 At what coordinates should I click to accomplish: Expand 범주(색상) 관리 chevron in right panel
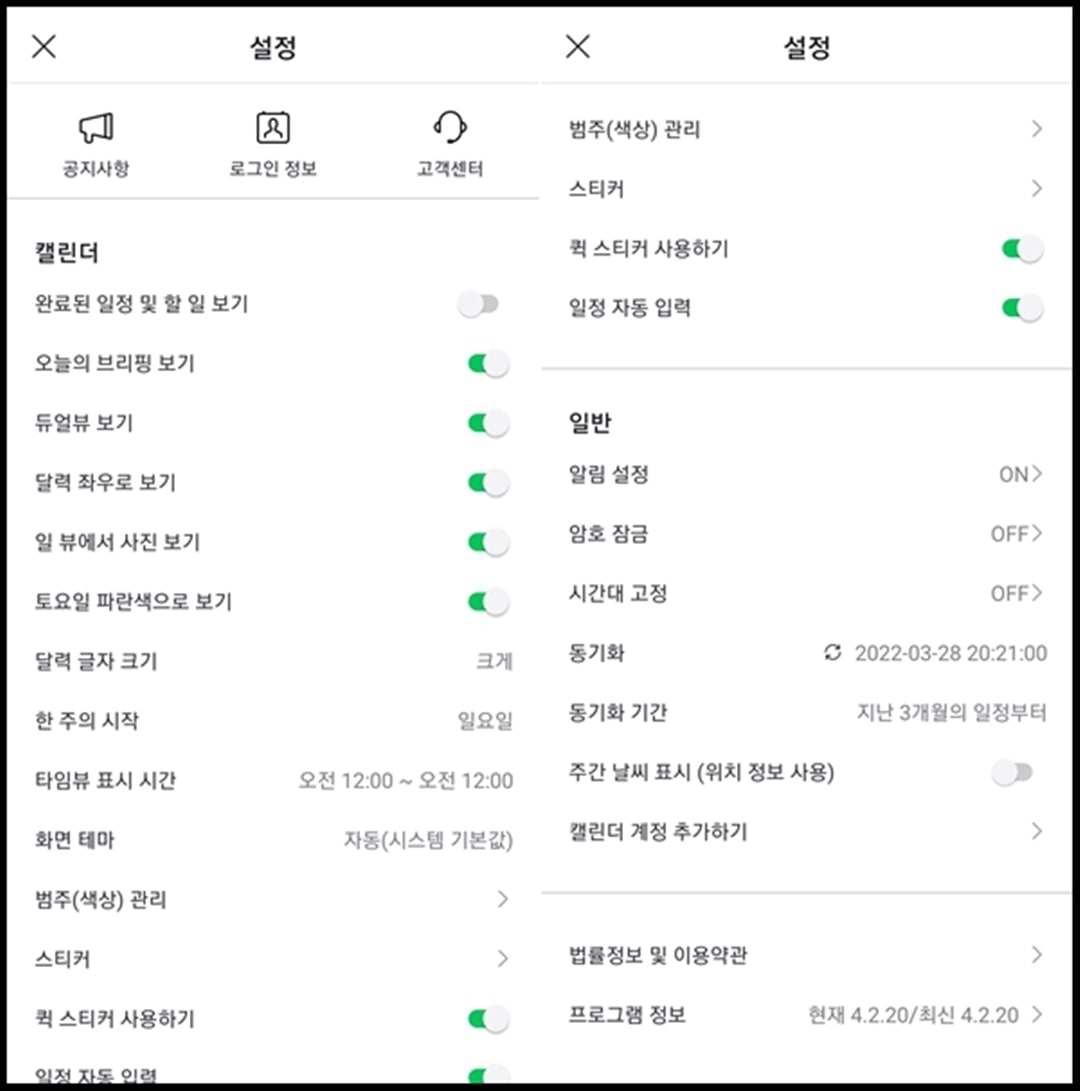[1037, 129]
